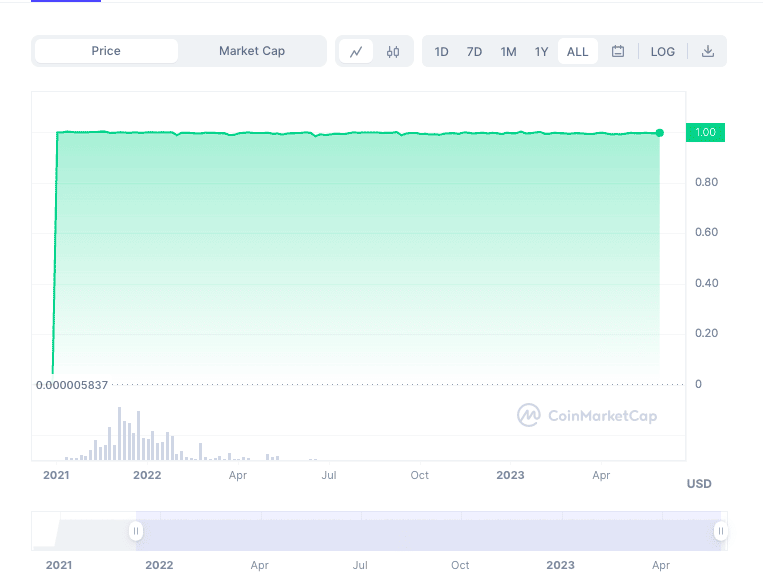Open the calendar date range picker
The image size is (763, 576).
click(x=618, y=51)
